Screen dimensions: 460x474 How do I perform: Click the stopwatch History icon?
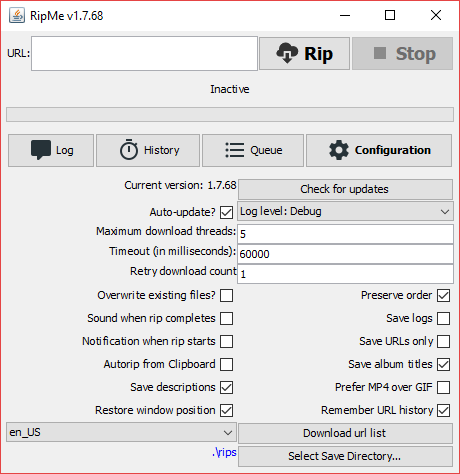(x=129, y=150)
